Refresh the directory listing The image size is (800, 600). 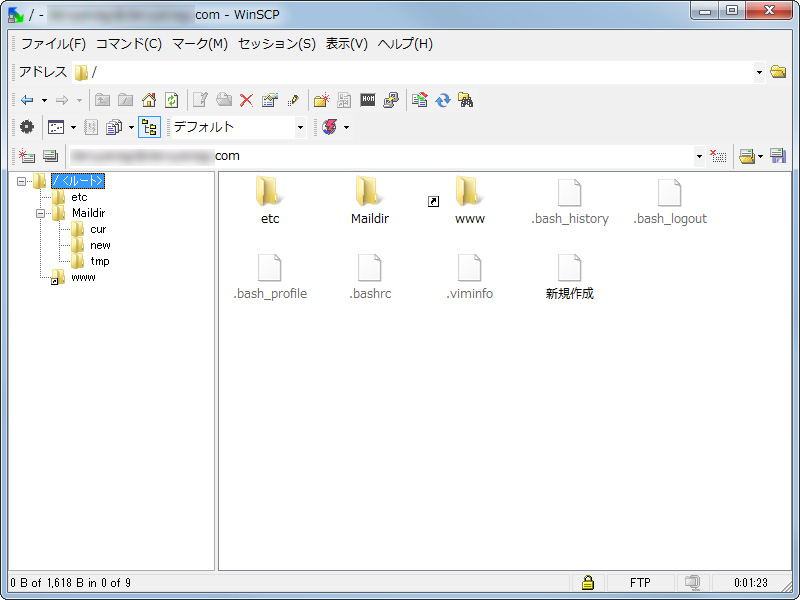coord(172,100)
